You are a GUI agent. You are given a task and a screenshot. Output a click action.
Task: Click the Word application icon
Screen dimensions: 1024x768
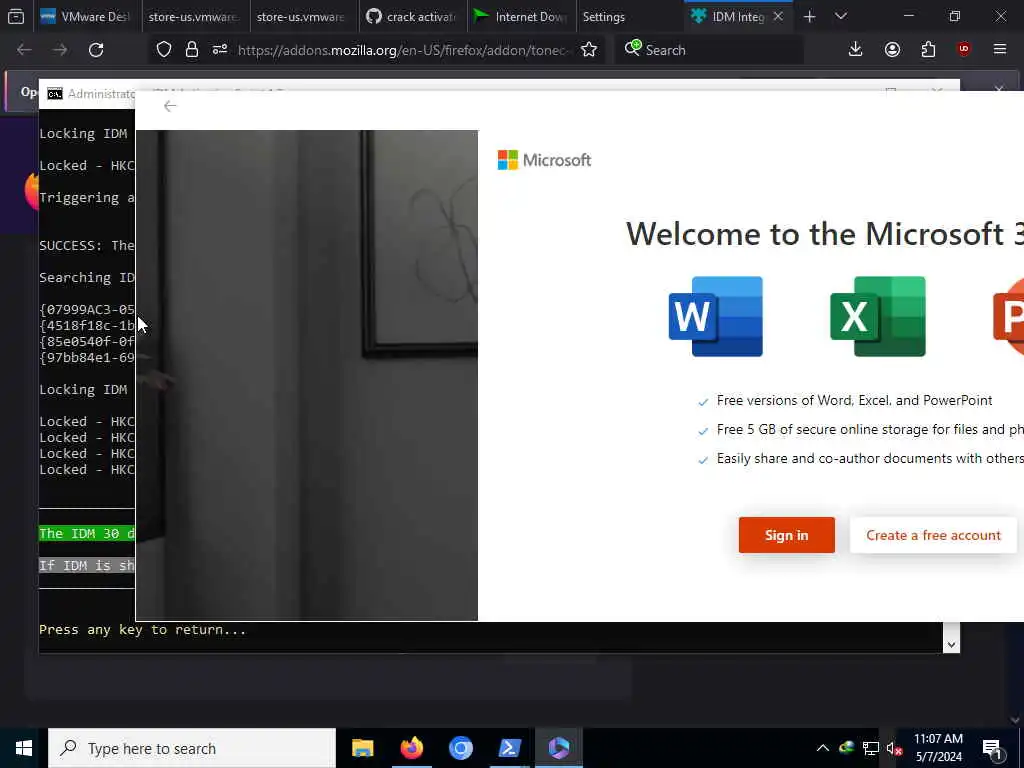click(x=716, y=316)
